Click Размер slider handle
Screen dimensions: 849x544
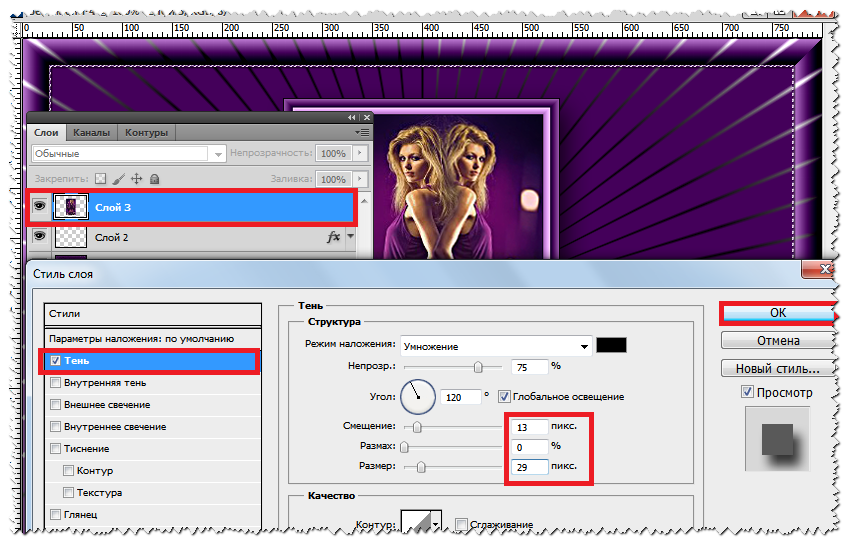coord(421,467)
